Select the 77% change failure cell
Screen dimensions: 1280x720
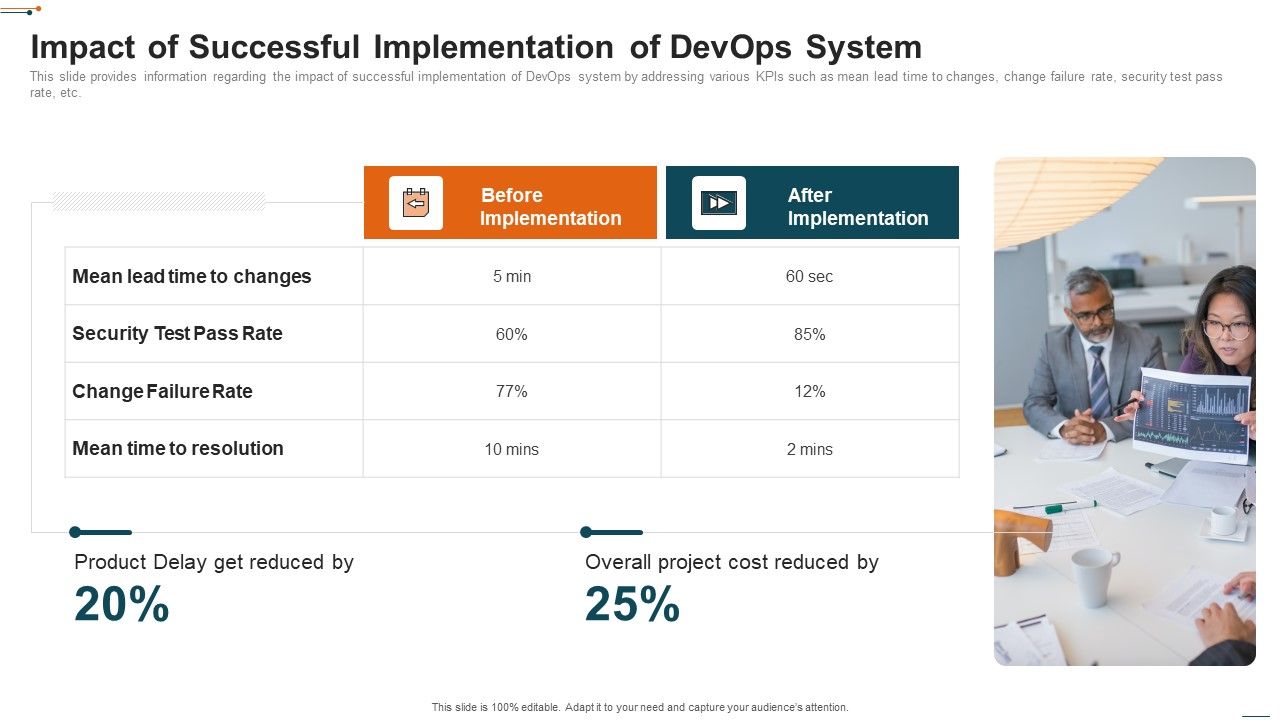tap(511, 392)
